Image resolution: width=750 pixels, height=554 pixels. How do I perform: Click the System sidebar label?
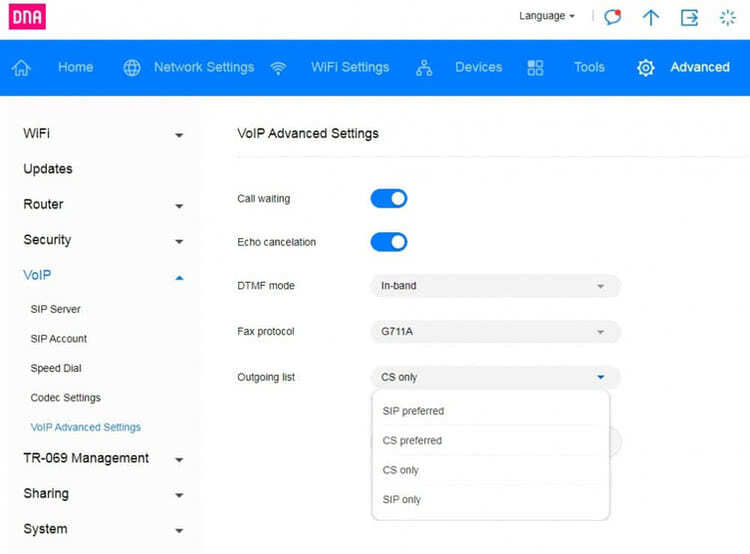pos(45,529)
